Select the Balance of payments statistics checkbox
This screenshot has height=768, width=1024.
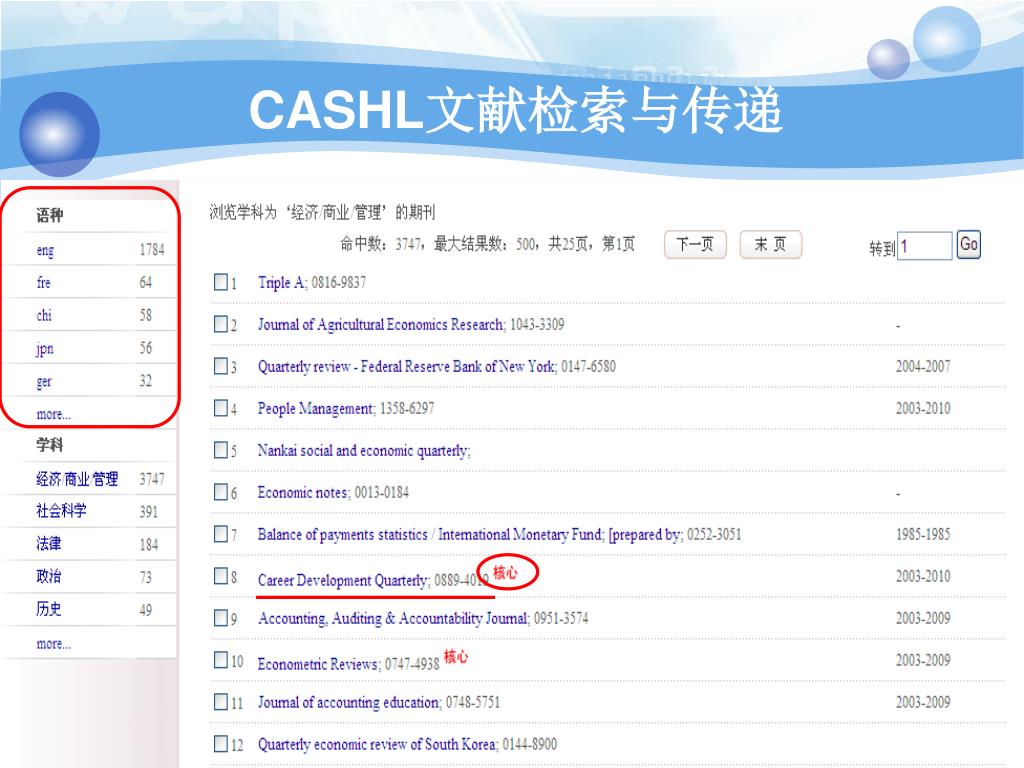click(221, 534)
